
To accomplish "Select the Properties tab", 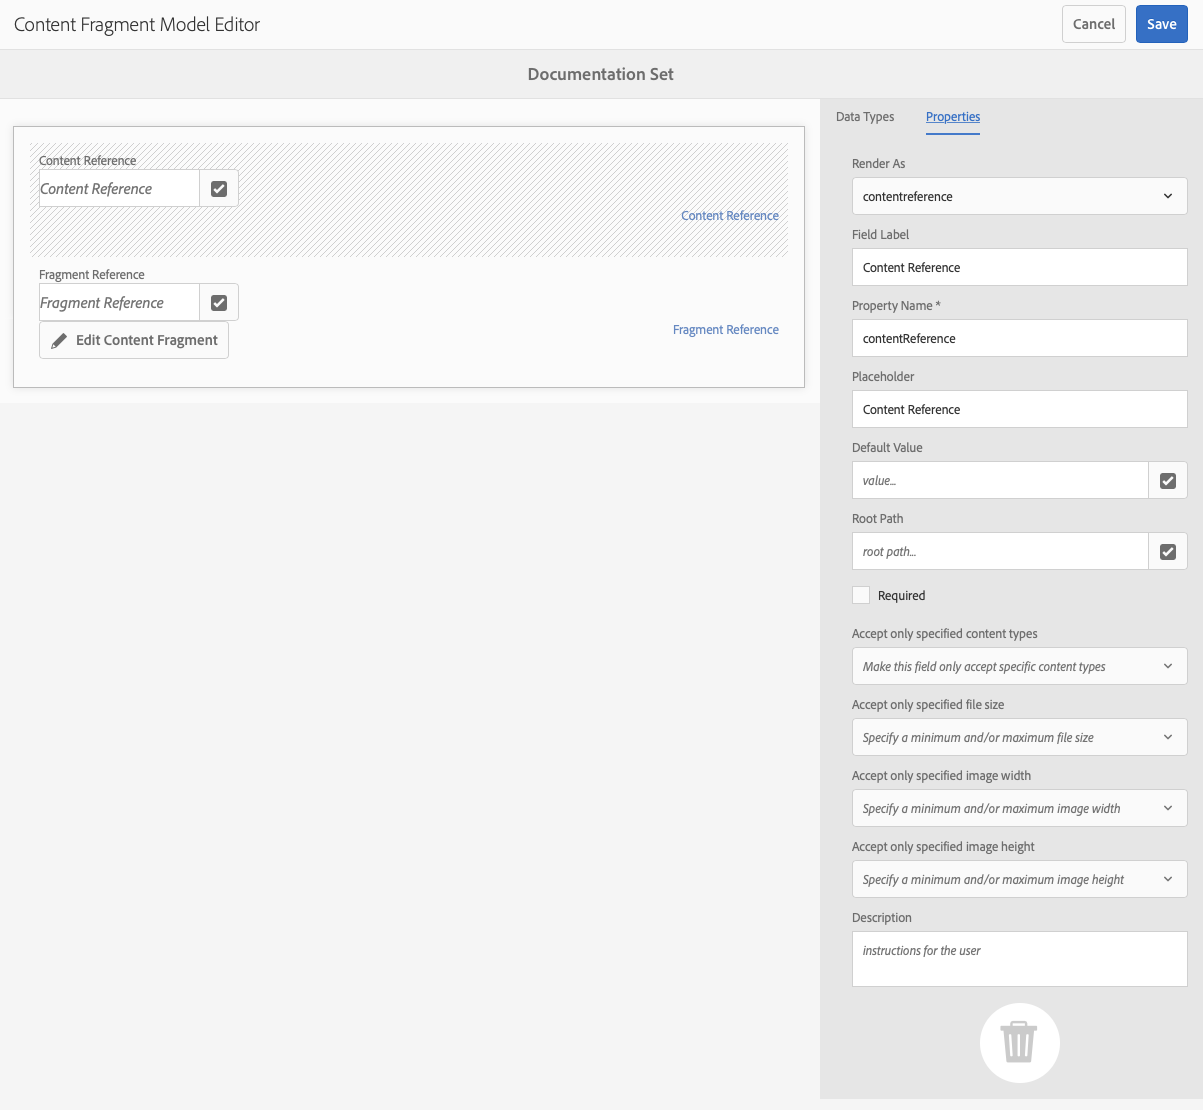I will 953,117.
